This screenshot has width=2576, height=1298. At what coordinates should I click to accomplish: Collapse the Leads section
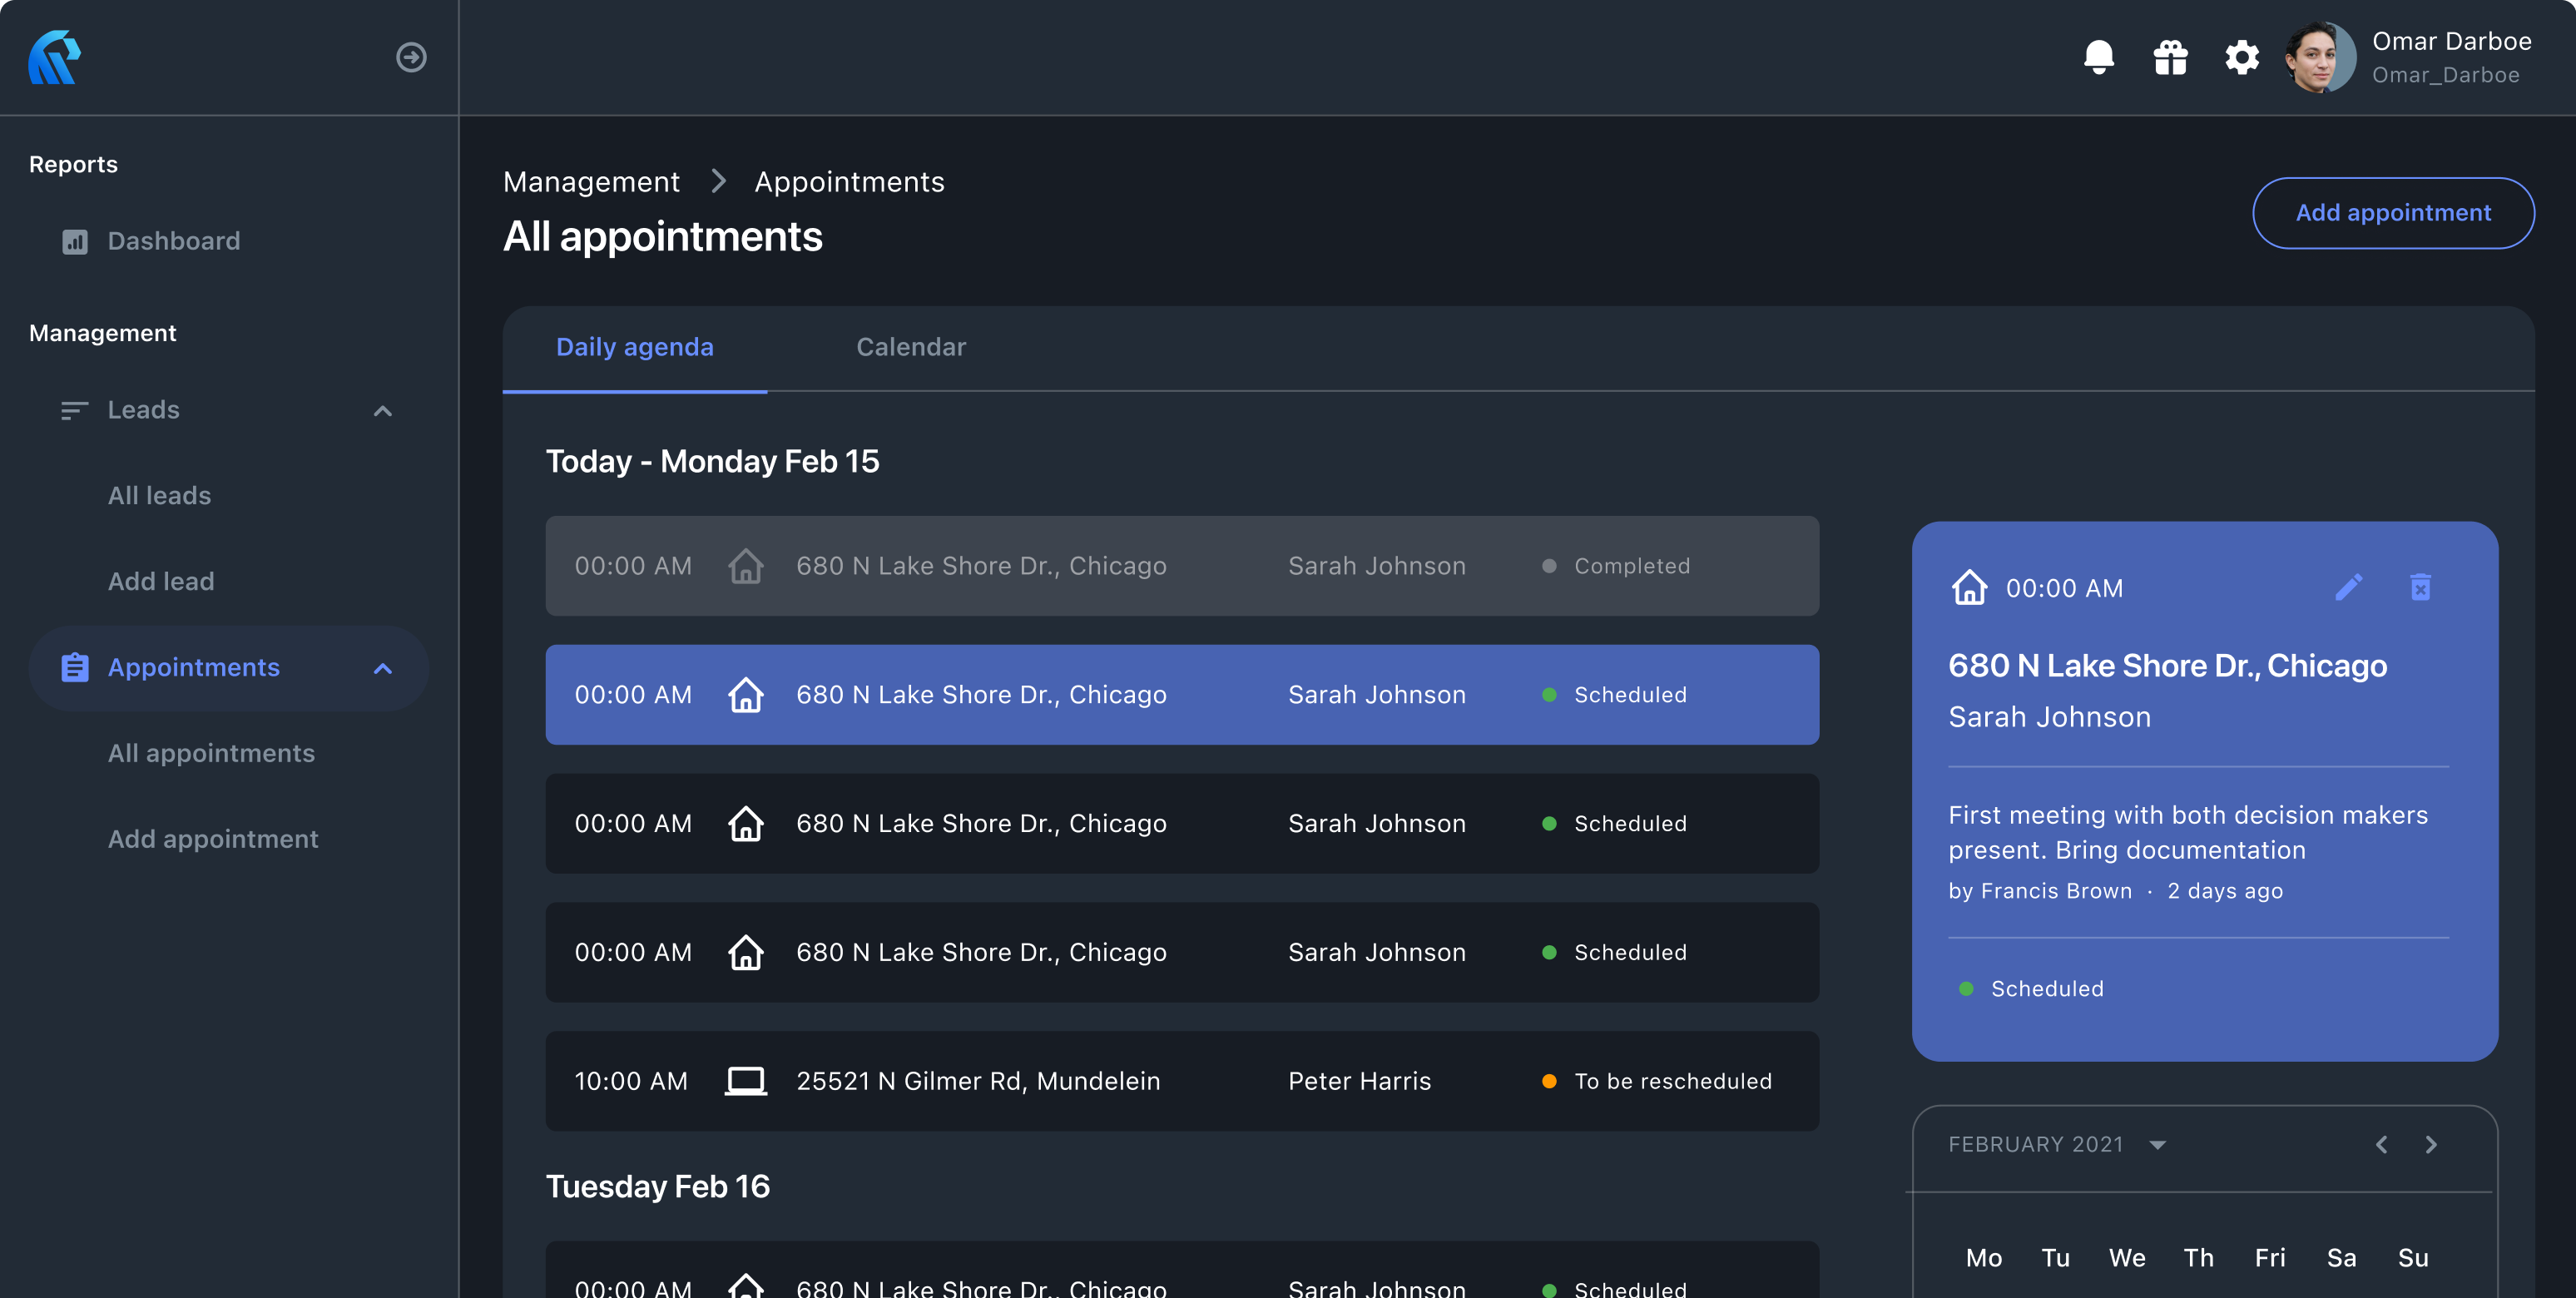tap(382, 410)
